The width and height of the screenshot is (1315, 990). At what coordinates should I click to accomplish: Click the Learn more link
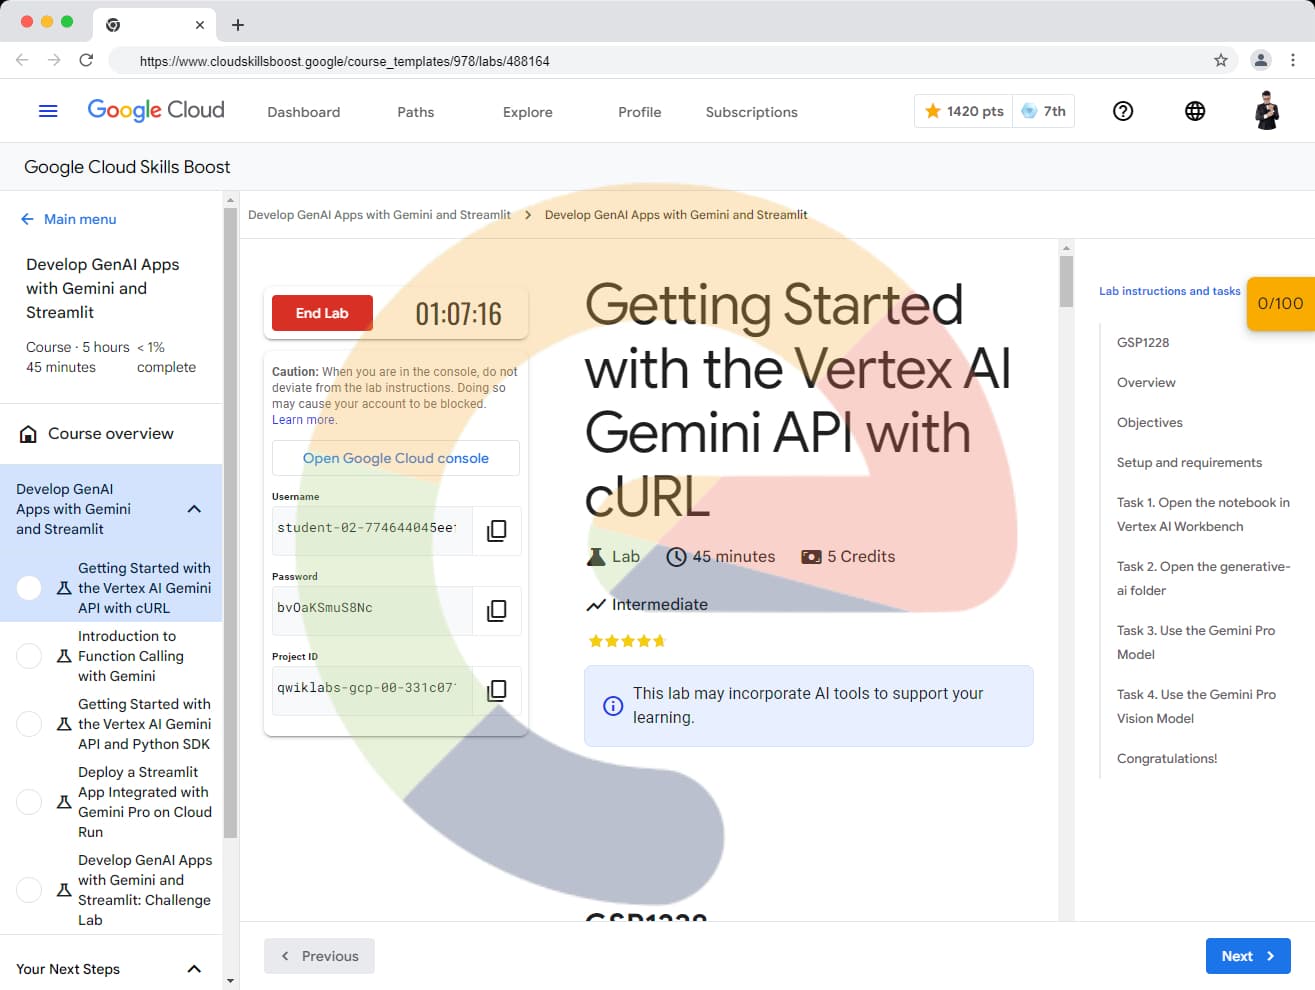(x=304, y=420)
